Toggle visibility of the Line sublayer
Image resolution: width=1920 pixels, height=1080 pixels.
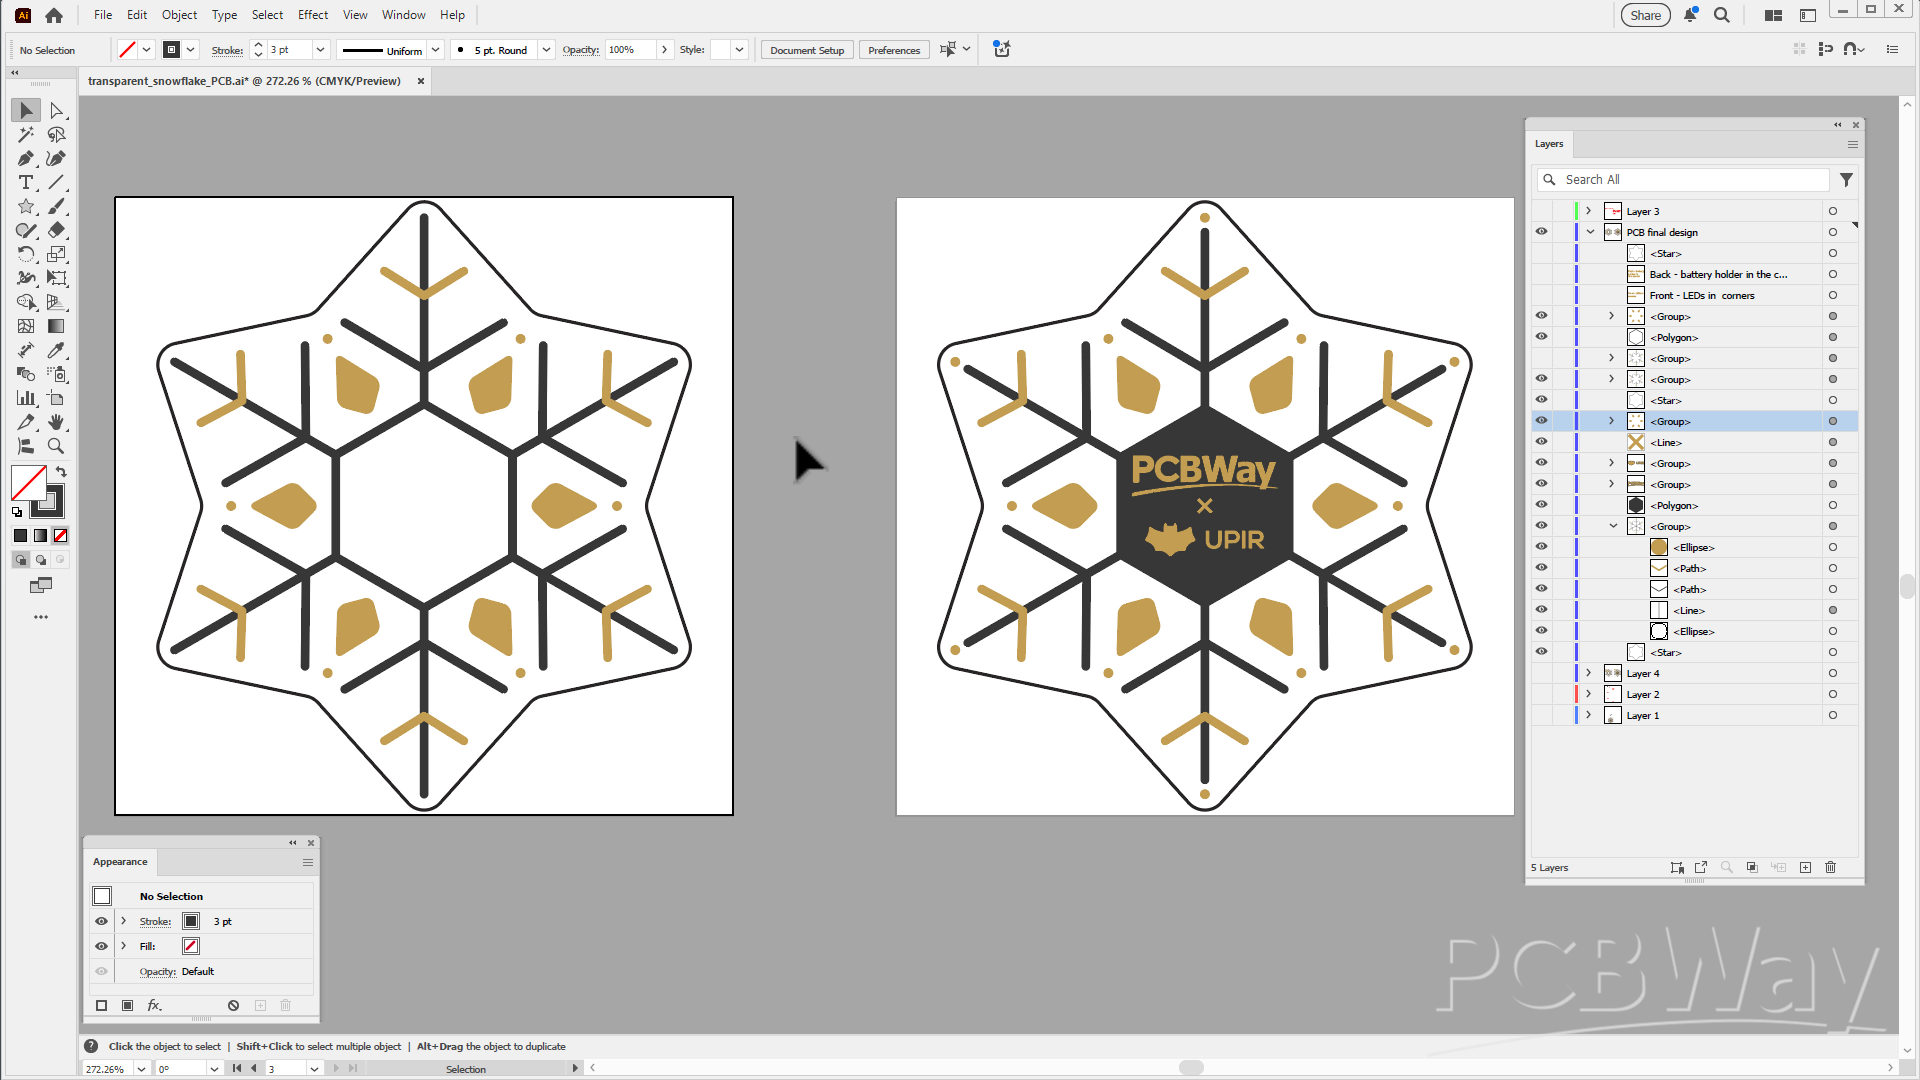point(1541,442)
